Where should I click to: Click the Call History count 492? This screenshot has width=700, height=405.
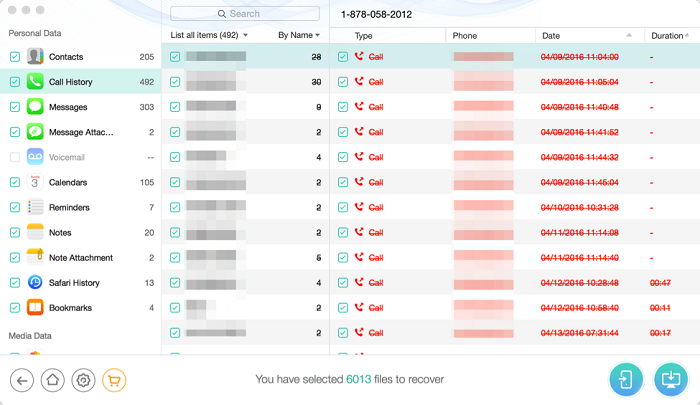[146, 82]
